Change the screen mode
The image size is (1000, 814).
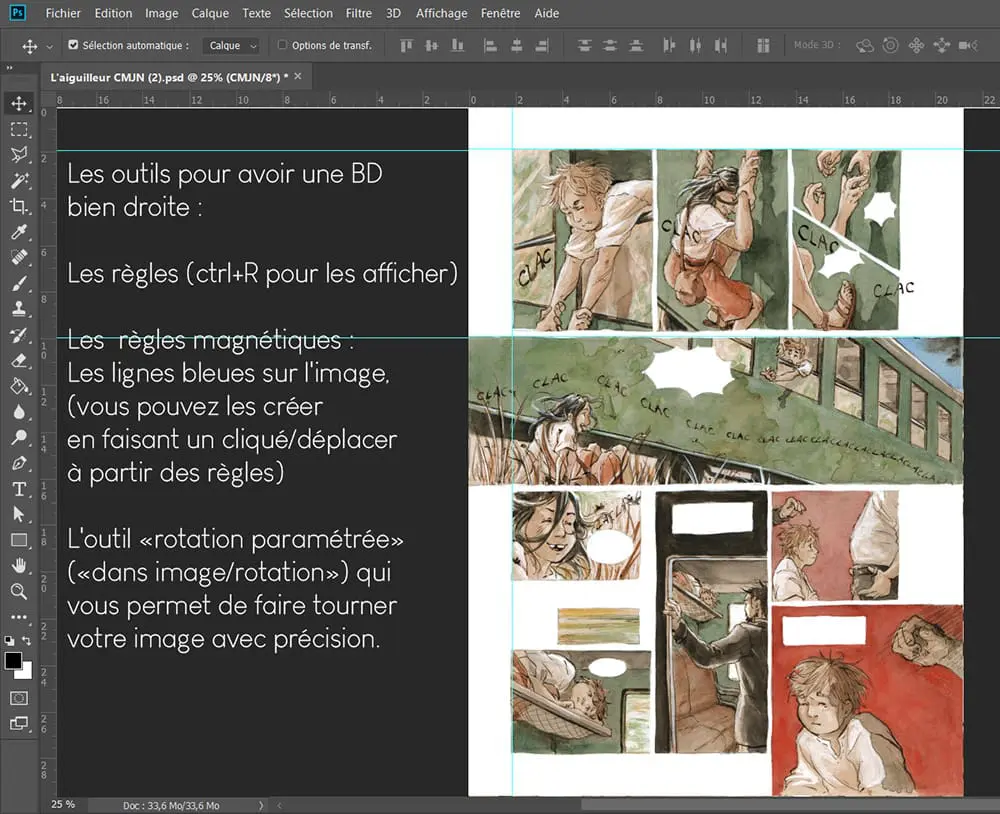coord(18,723)
